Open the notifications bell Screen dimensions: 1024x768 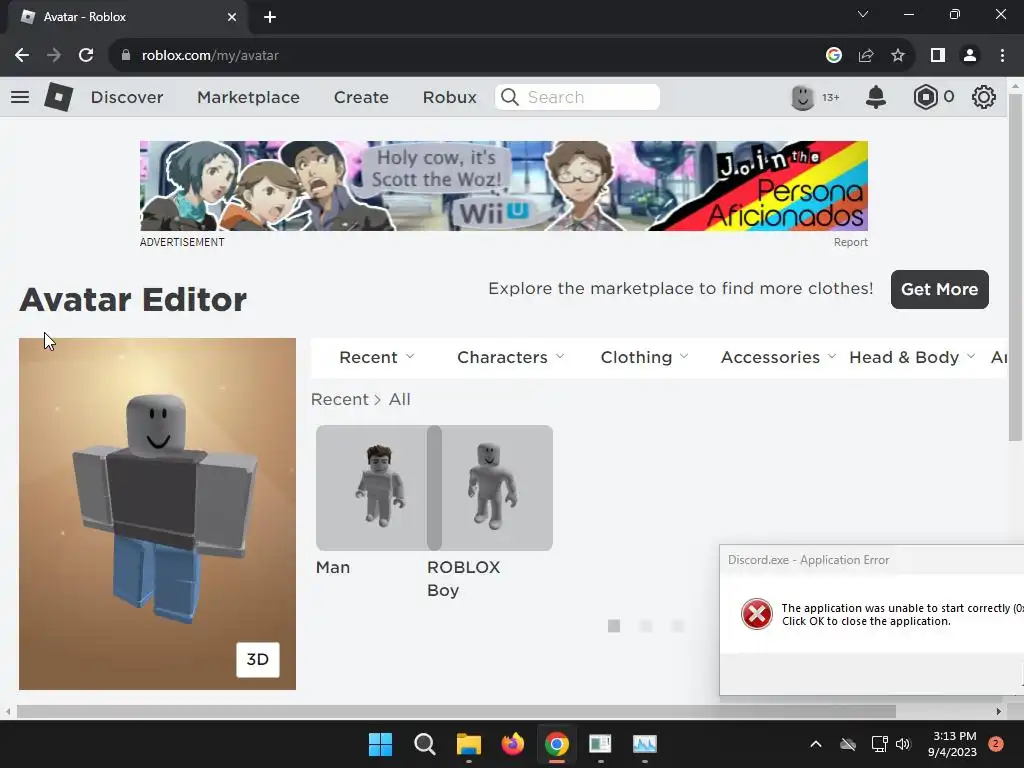[876, 97]
